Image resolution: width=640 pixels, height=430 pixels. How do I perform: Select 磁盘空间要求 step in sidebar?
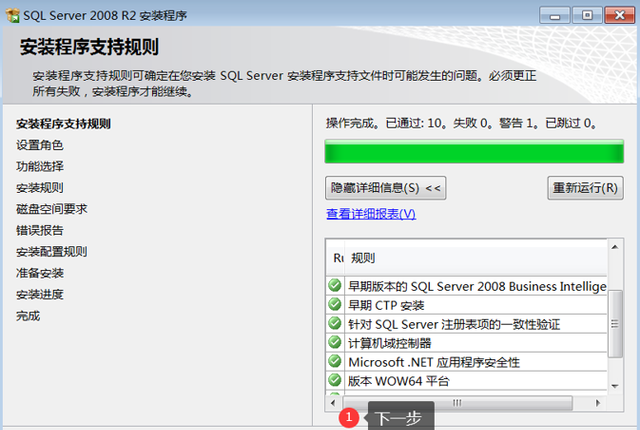(x=51, y=209)
